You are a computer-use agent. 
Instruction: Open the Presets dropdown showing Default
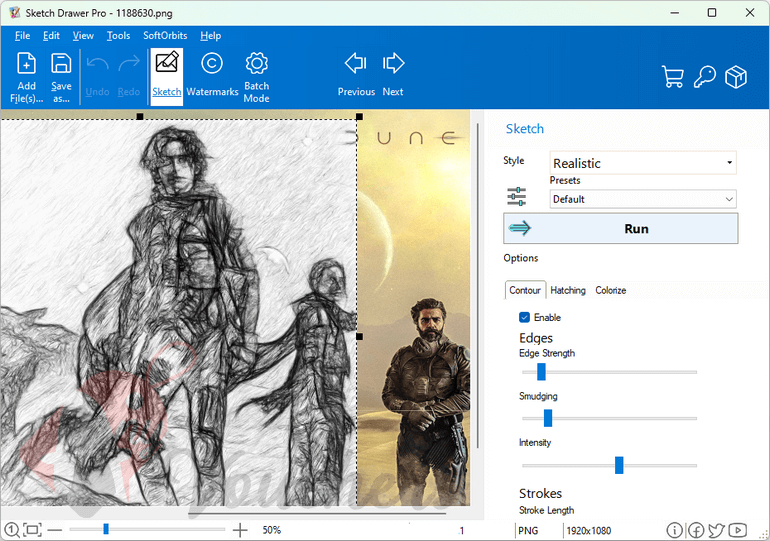click(x=643, y=199)
